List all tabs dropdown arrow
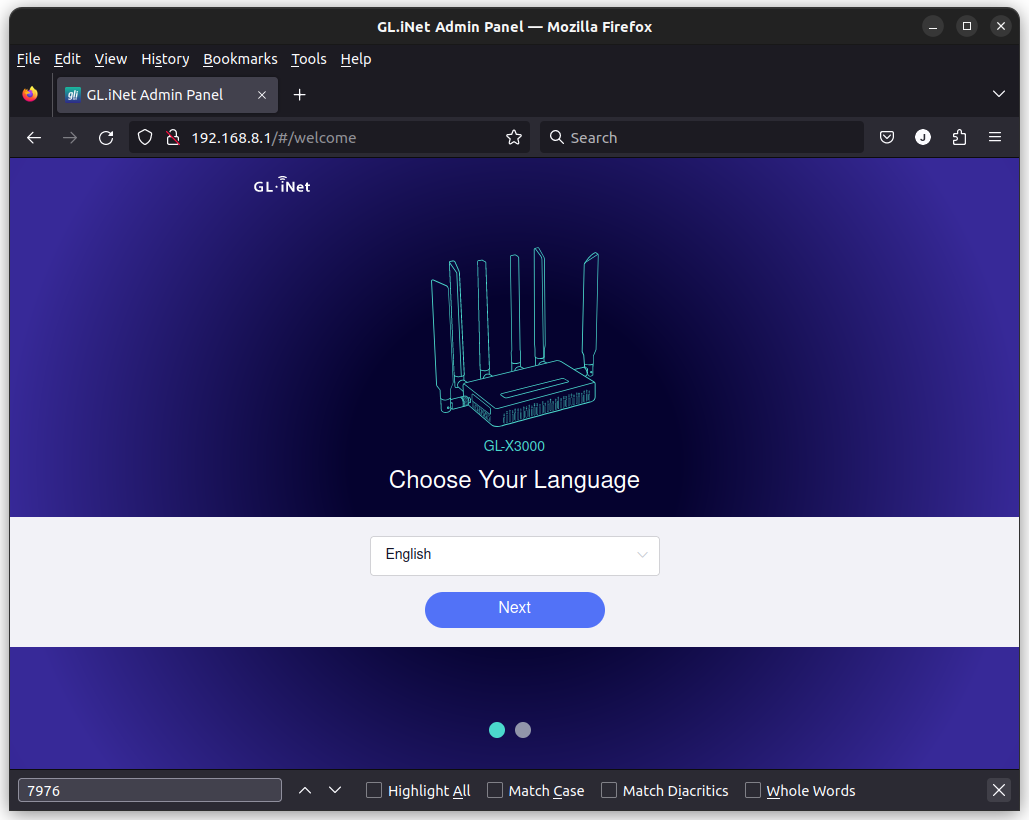1029x820 pixels. click(x=998, y=94)
